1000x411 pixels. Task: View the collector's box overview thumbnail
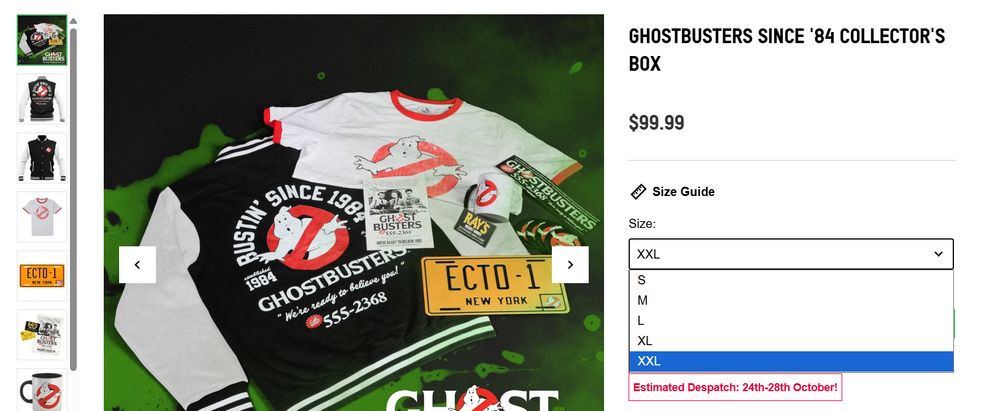(41, 40)
